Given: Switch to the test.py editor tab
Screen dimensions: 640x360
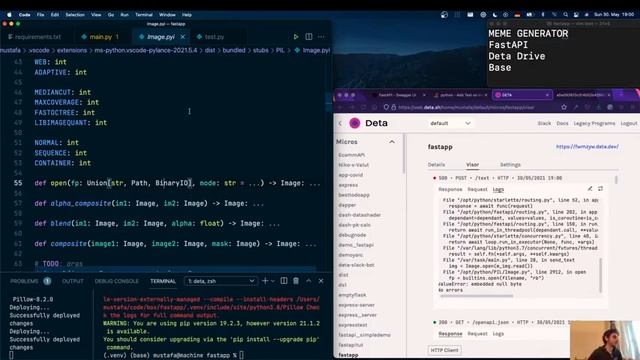Looking at the screenshot, I should (x=214, y=37).
